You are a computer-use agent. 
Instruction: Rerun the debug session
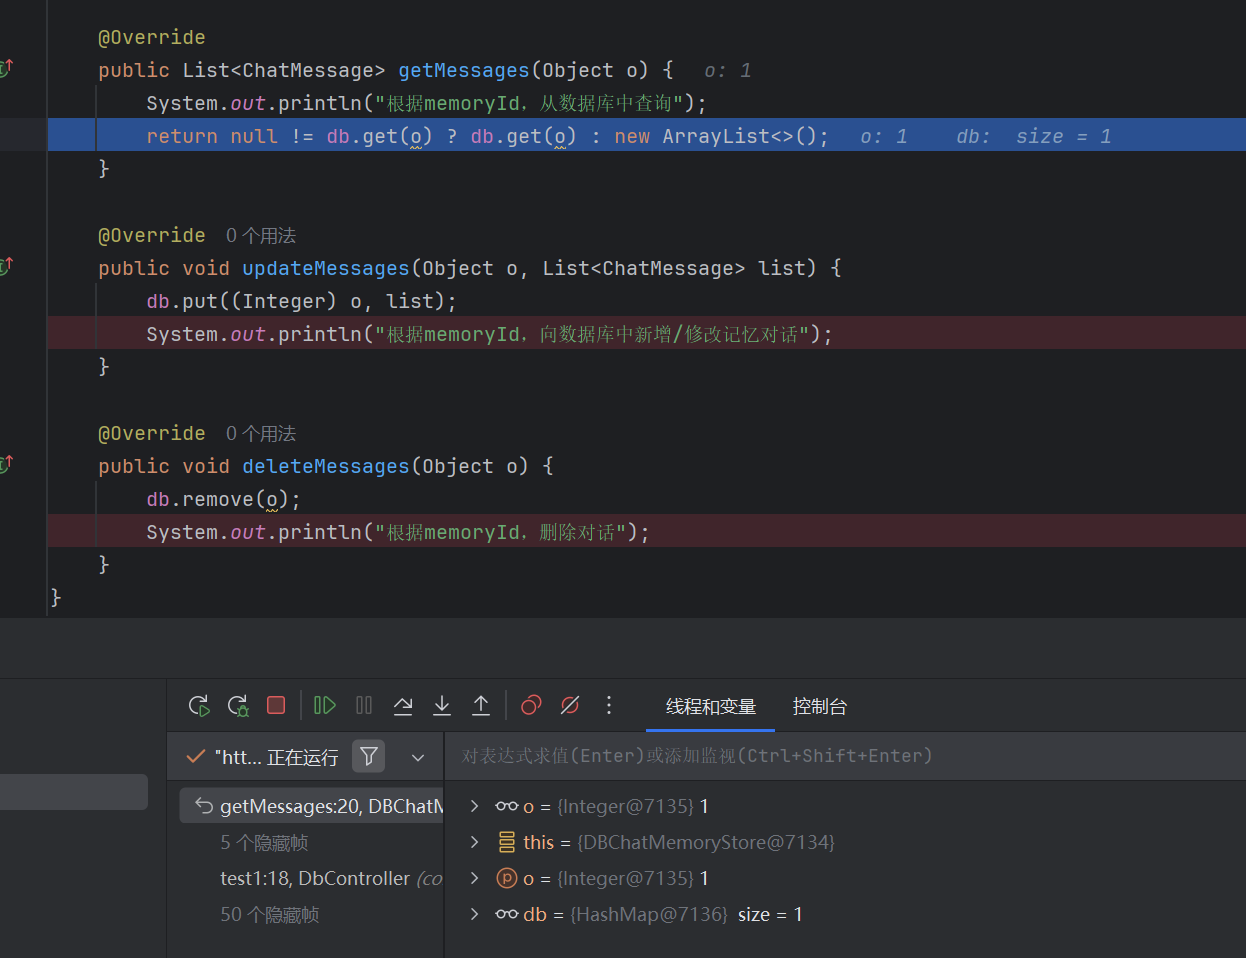[199, 706]
